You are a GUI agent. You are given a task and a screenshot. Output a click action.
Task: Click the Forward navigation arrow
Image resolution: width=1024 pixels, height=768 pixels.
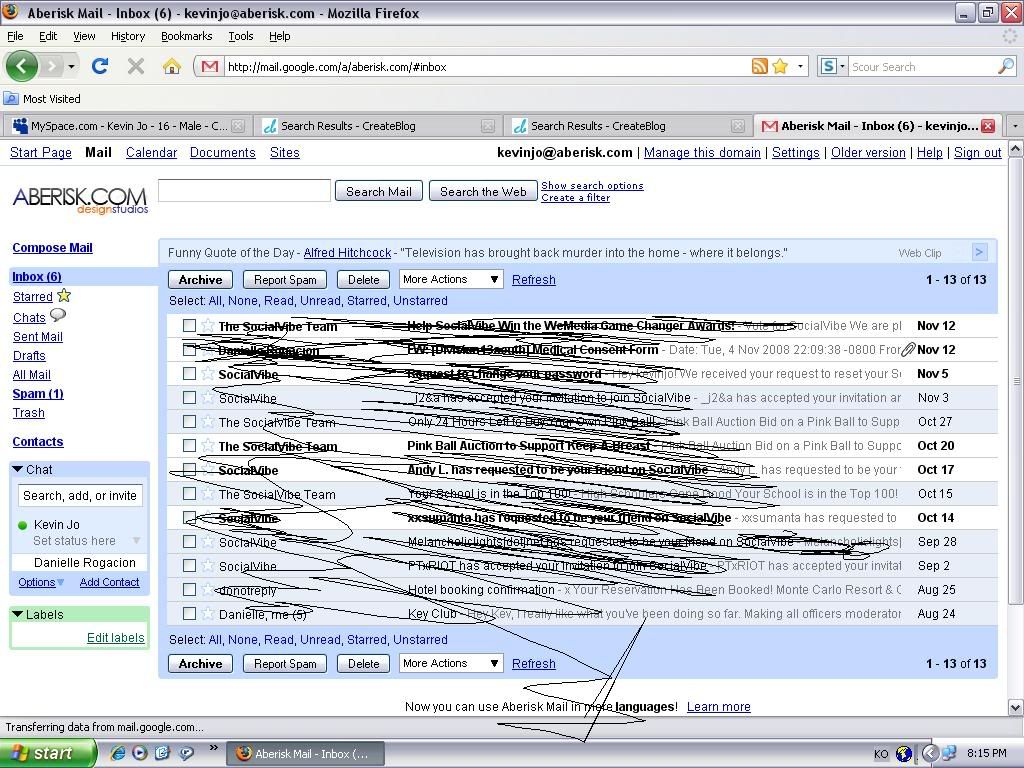(52, 66)
